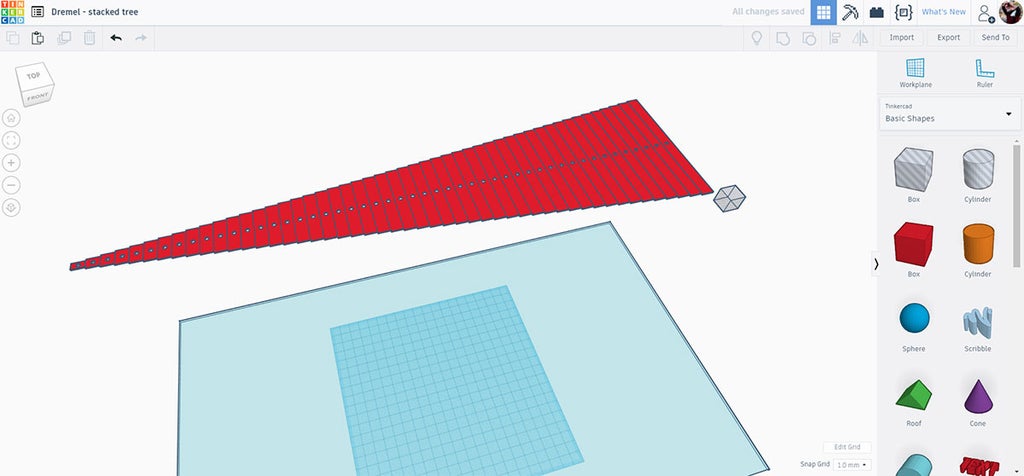Select the small gray cube in the viewport

coord(729,198)
